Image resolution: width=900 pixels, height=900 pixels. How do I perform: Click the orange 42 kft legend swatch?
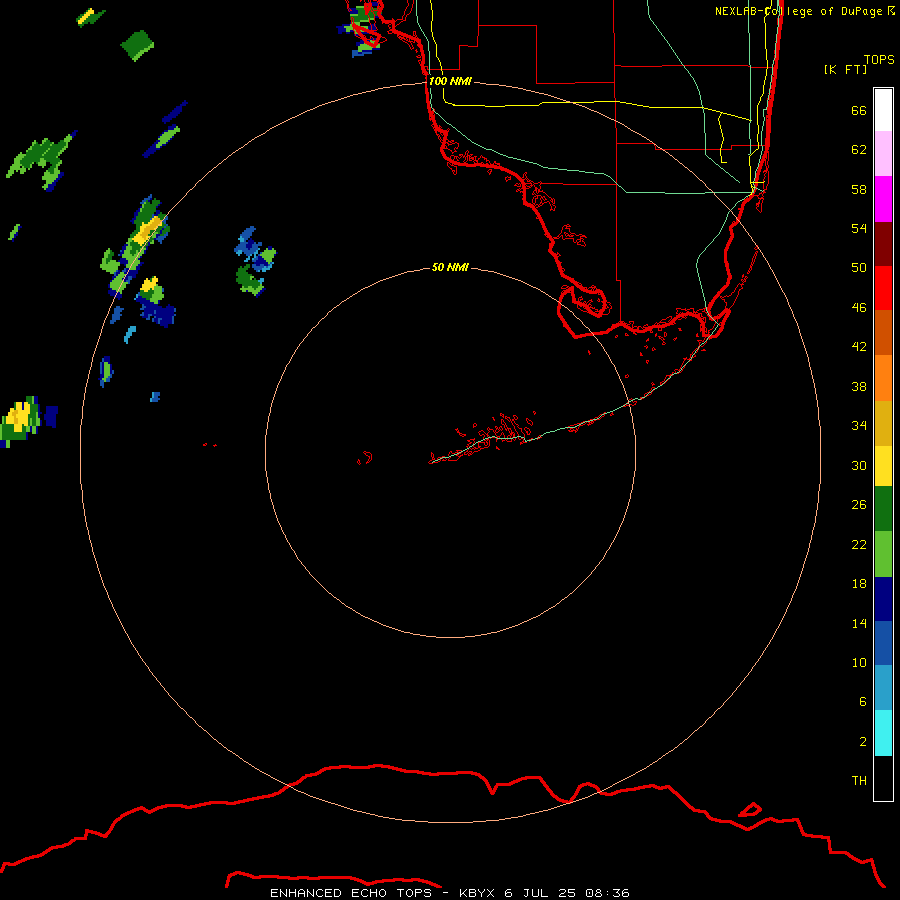click(883, 378)
